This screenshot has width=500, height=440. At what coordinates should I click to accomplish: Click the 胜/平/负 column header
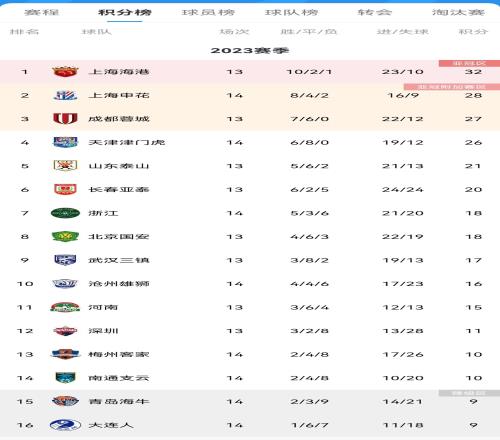tap(309, 32)
